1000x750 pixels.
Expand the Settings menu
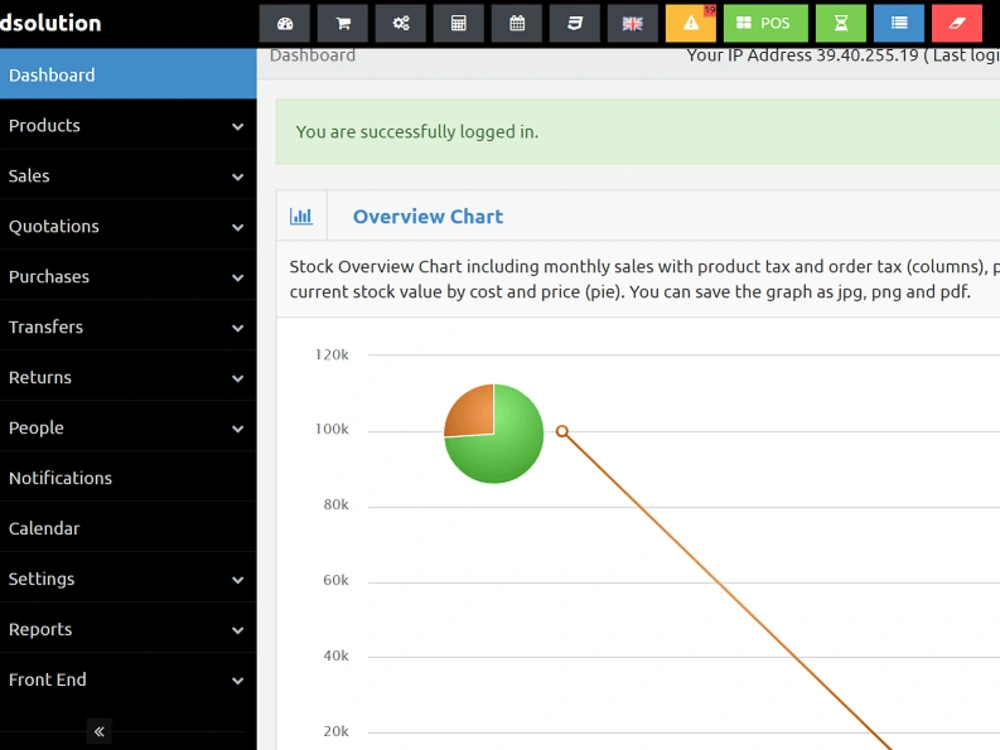[128, 578]
